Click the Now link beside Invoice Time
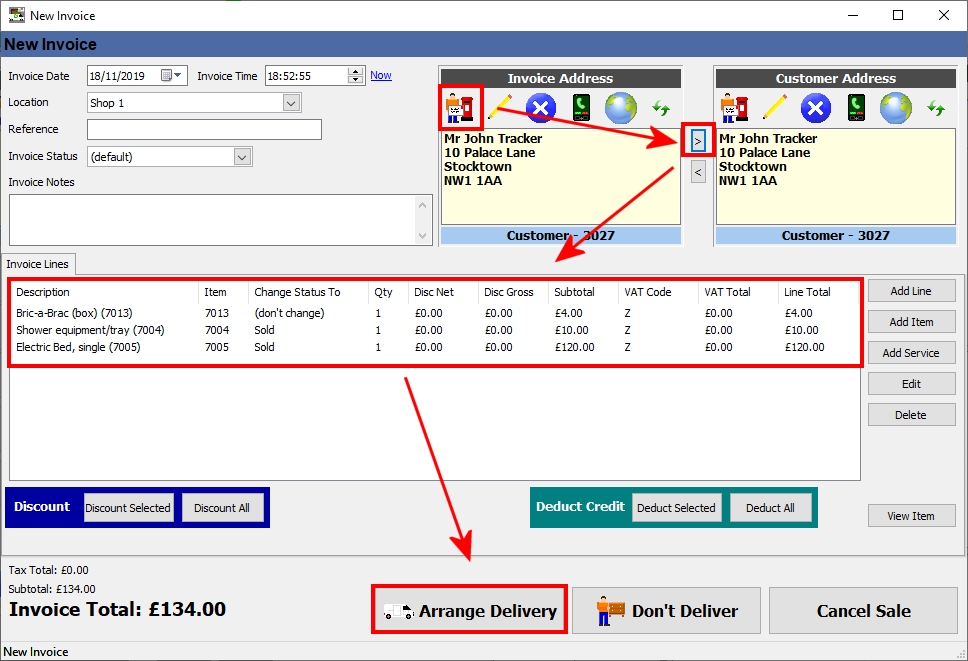 [x=381, y=76]
